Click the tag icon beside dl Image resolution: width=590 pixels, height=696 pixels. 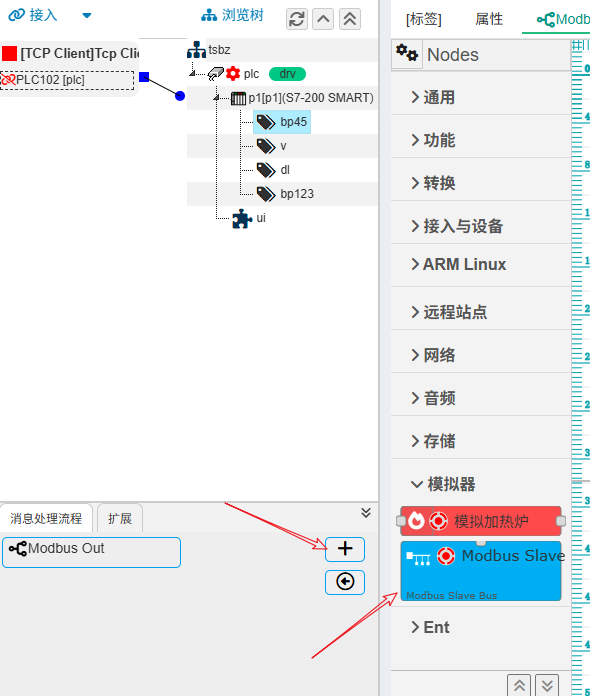pos(266,170)
